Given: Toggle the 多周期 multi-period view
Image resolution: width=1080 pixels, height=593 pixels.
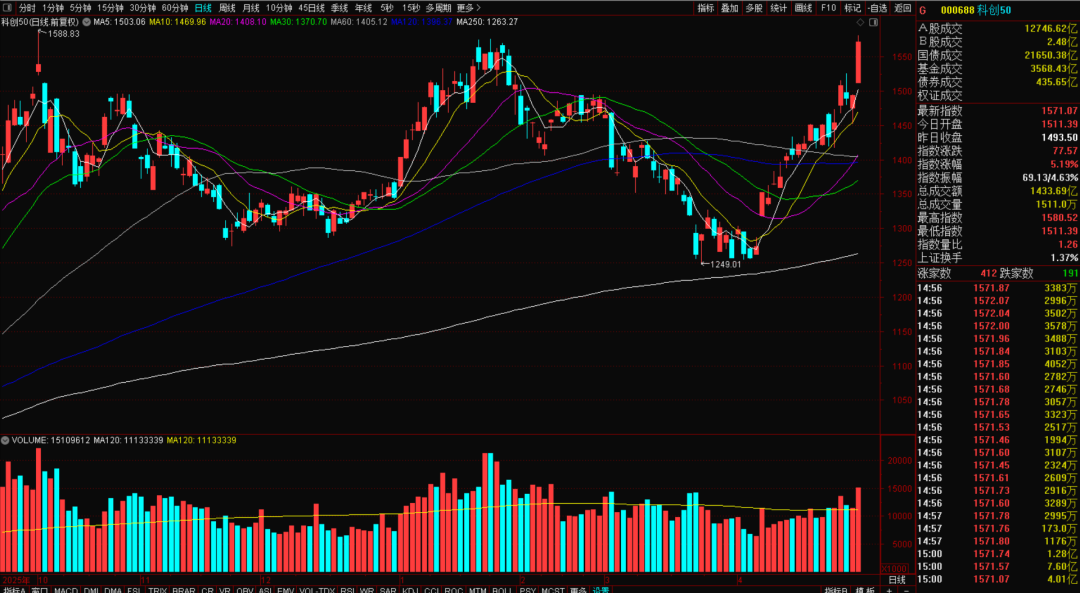Looking at the screenshot, I should point(438,8).
